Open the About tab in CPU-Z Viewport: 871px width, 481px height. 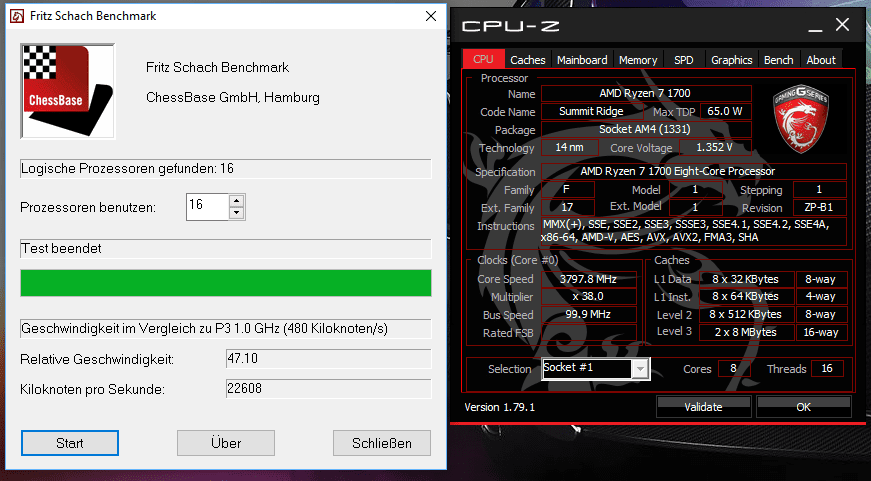(820, 60)
